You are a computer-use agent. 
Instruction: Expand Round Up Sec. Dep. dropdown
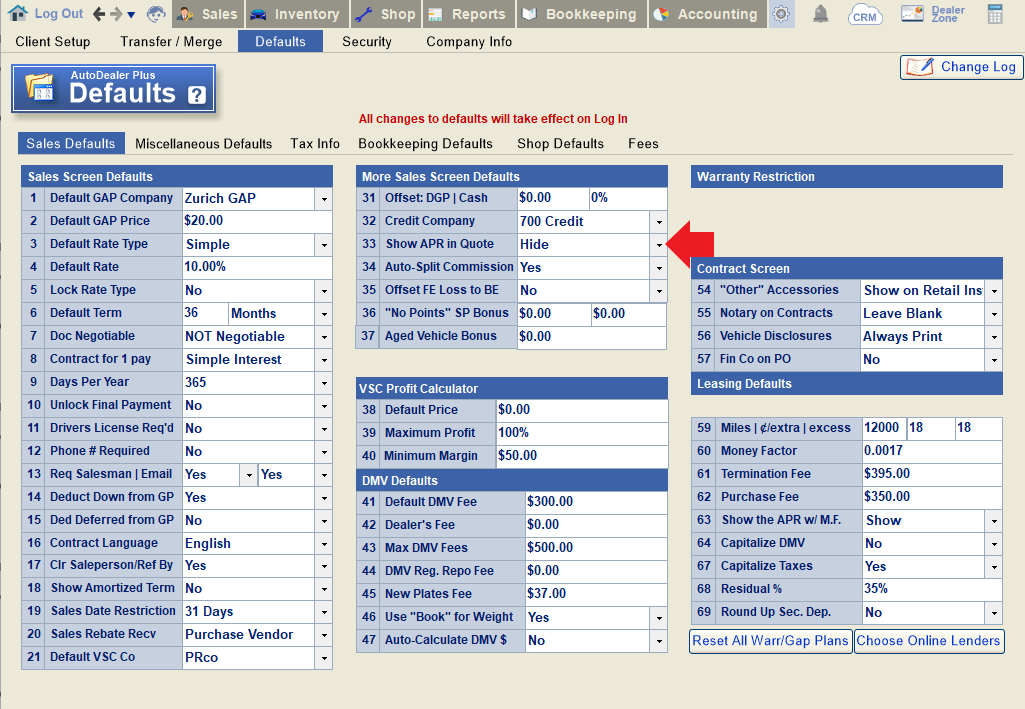[x=994, y=613]
